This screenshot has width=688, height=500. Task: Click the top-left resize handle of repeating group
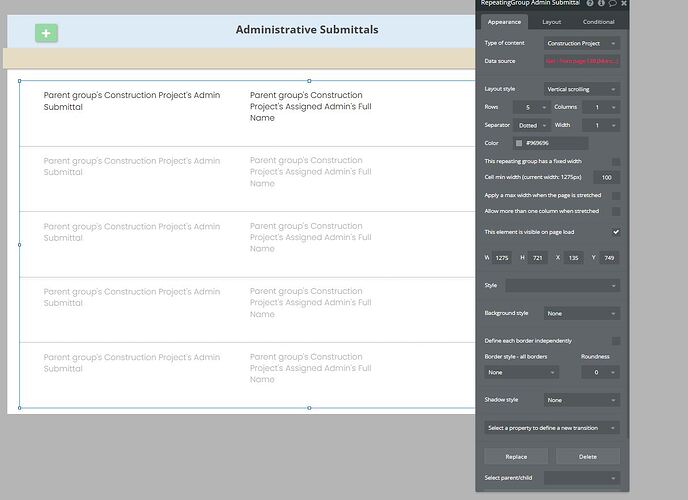click(19, 81)
